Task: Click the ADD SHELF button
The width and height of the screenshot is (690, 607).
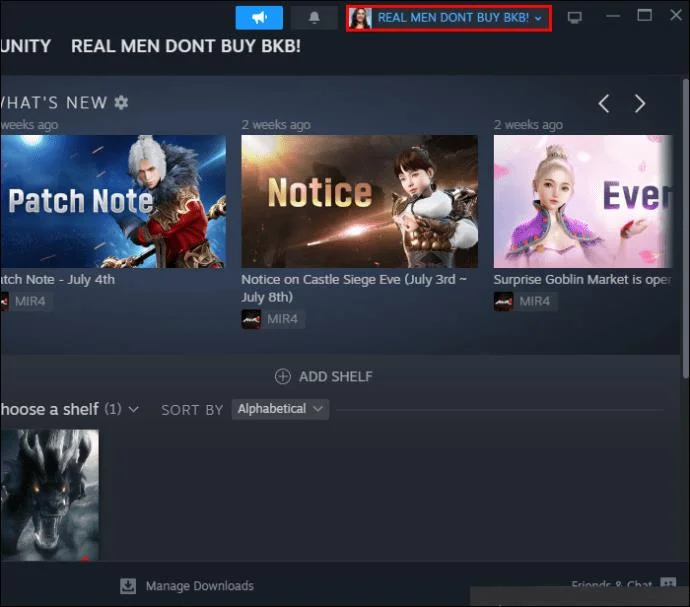Action: coord(323,377)
